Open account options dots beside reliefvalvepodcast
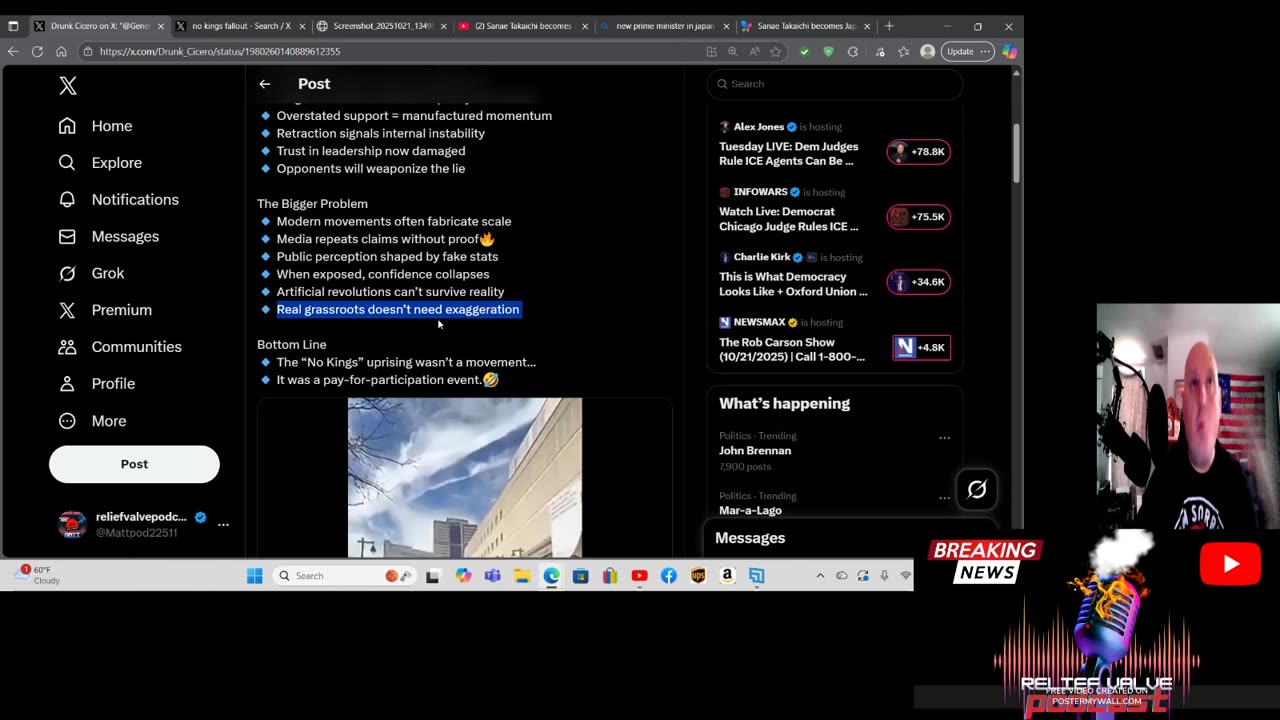1280x720 pixels. pos(223,524)
